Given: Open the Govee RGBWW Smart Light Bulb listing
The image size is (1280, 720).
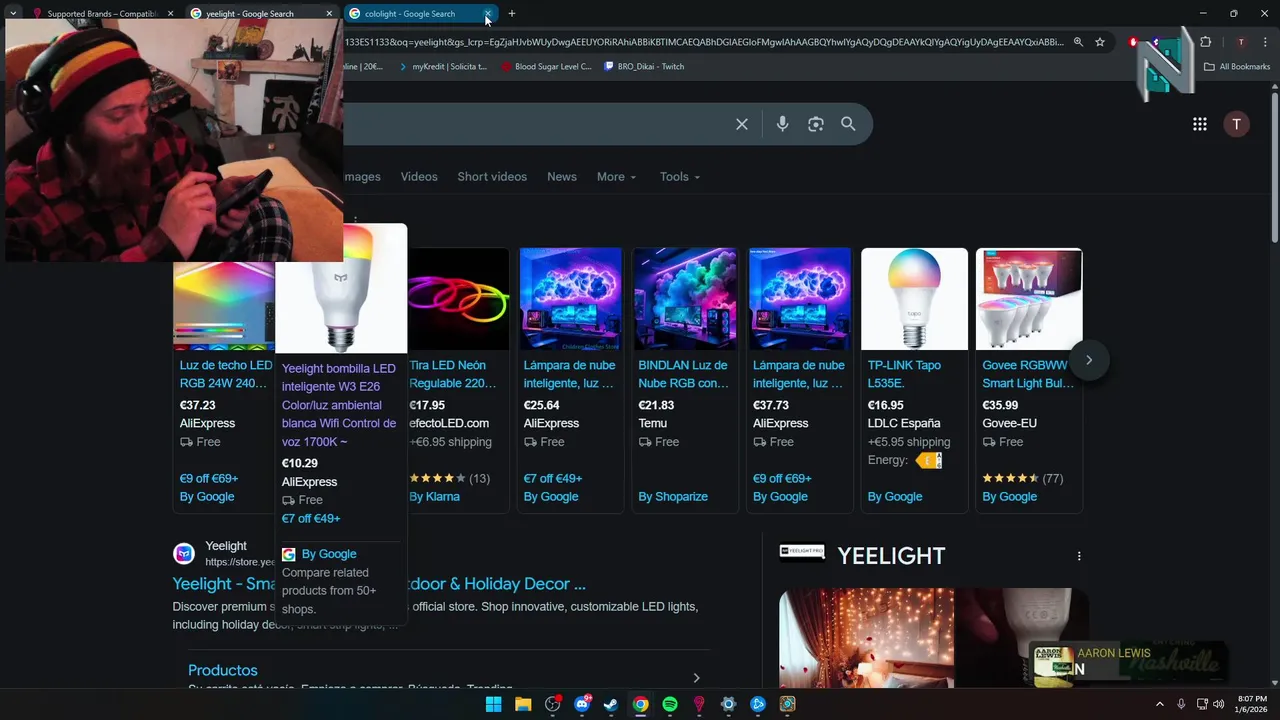Looking at the screenshot, I should point(1028,374).
